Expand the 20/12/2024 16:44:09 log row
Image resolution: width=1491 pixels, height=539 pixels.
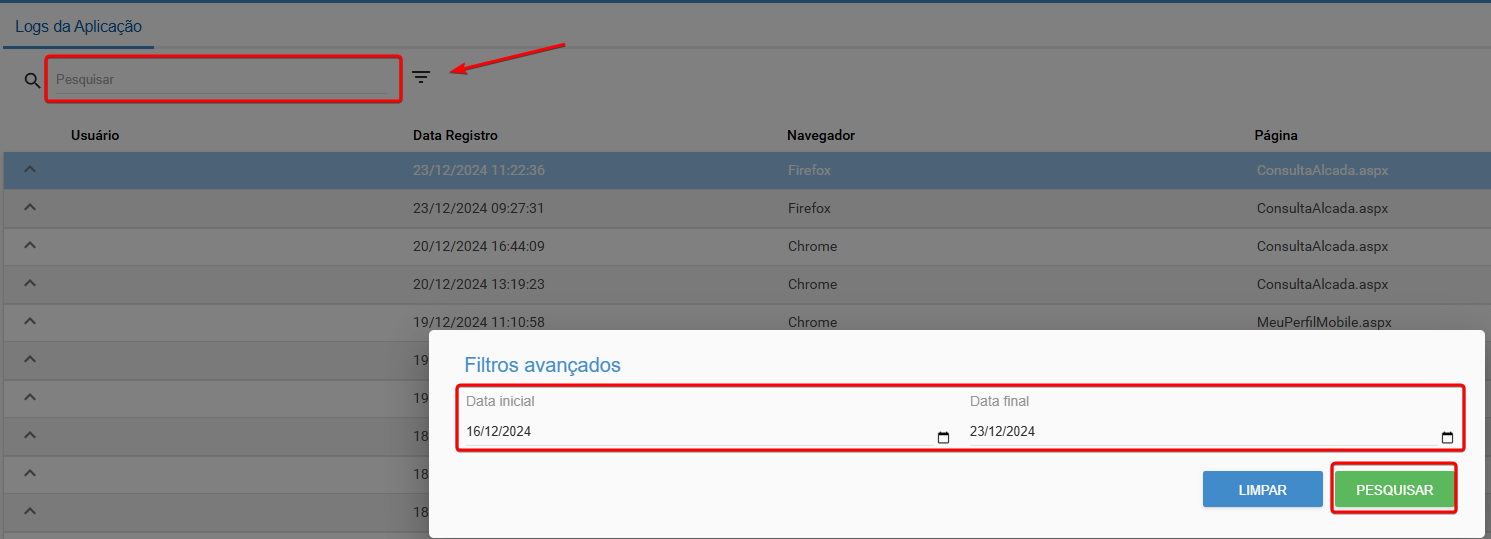pos(30,246)
